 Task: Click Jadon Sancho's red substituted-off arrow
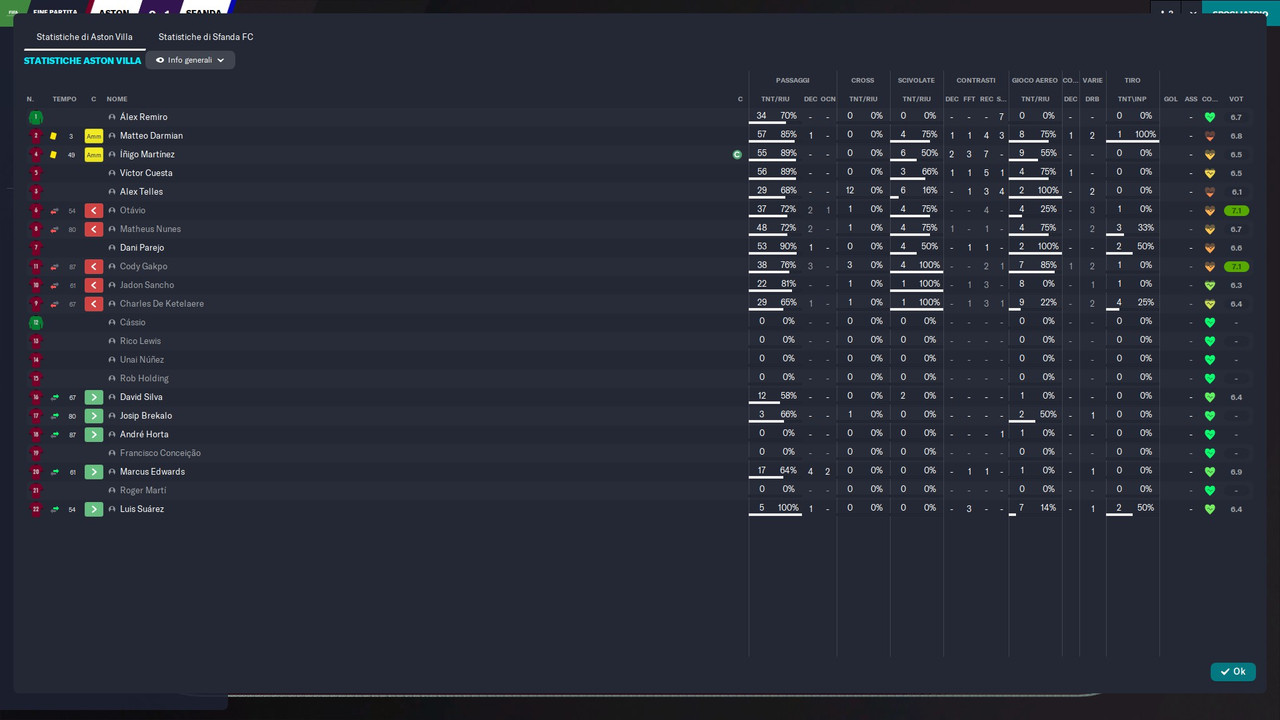[94, 285]
